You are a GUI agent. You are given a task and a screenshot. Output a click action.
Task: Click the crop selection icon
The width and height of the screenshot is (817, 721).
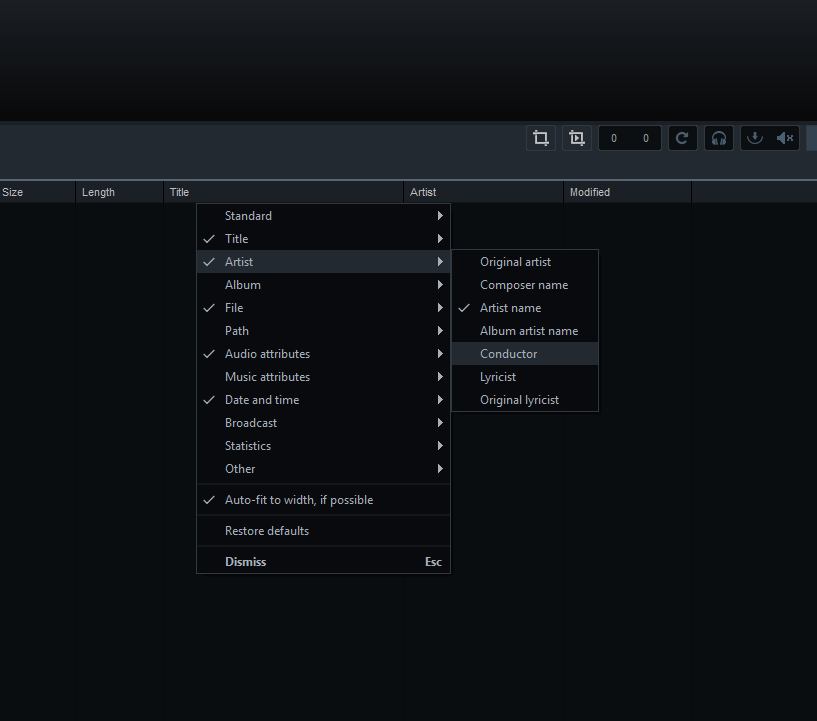pyautogui.click(x=541, y=138)
